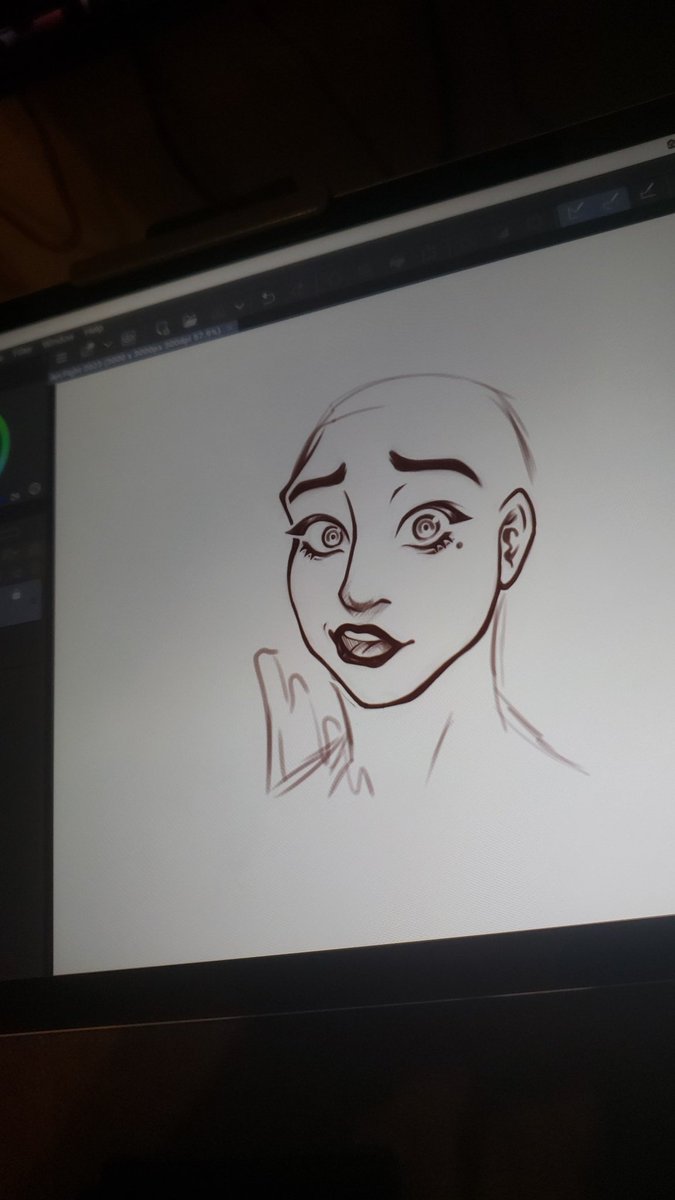
Task: Open an existing file via folder icon
Action: [x=190, y=321]
